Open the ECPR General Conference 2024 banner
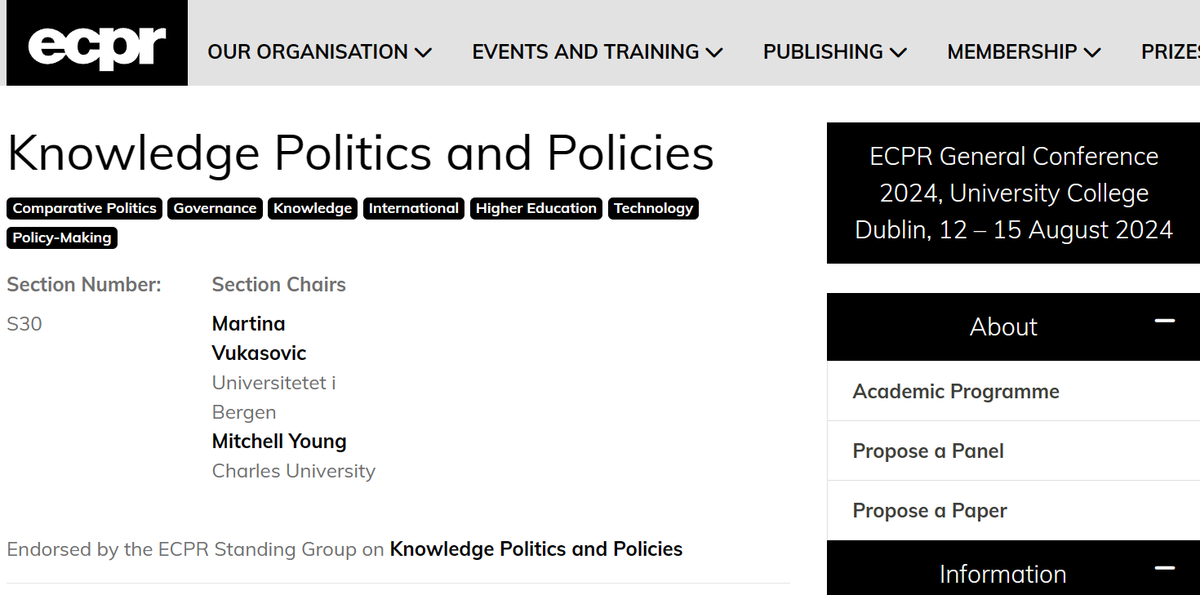Screen dimensions: 1200x595 click(1013, 193)
